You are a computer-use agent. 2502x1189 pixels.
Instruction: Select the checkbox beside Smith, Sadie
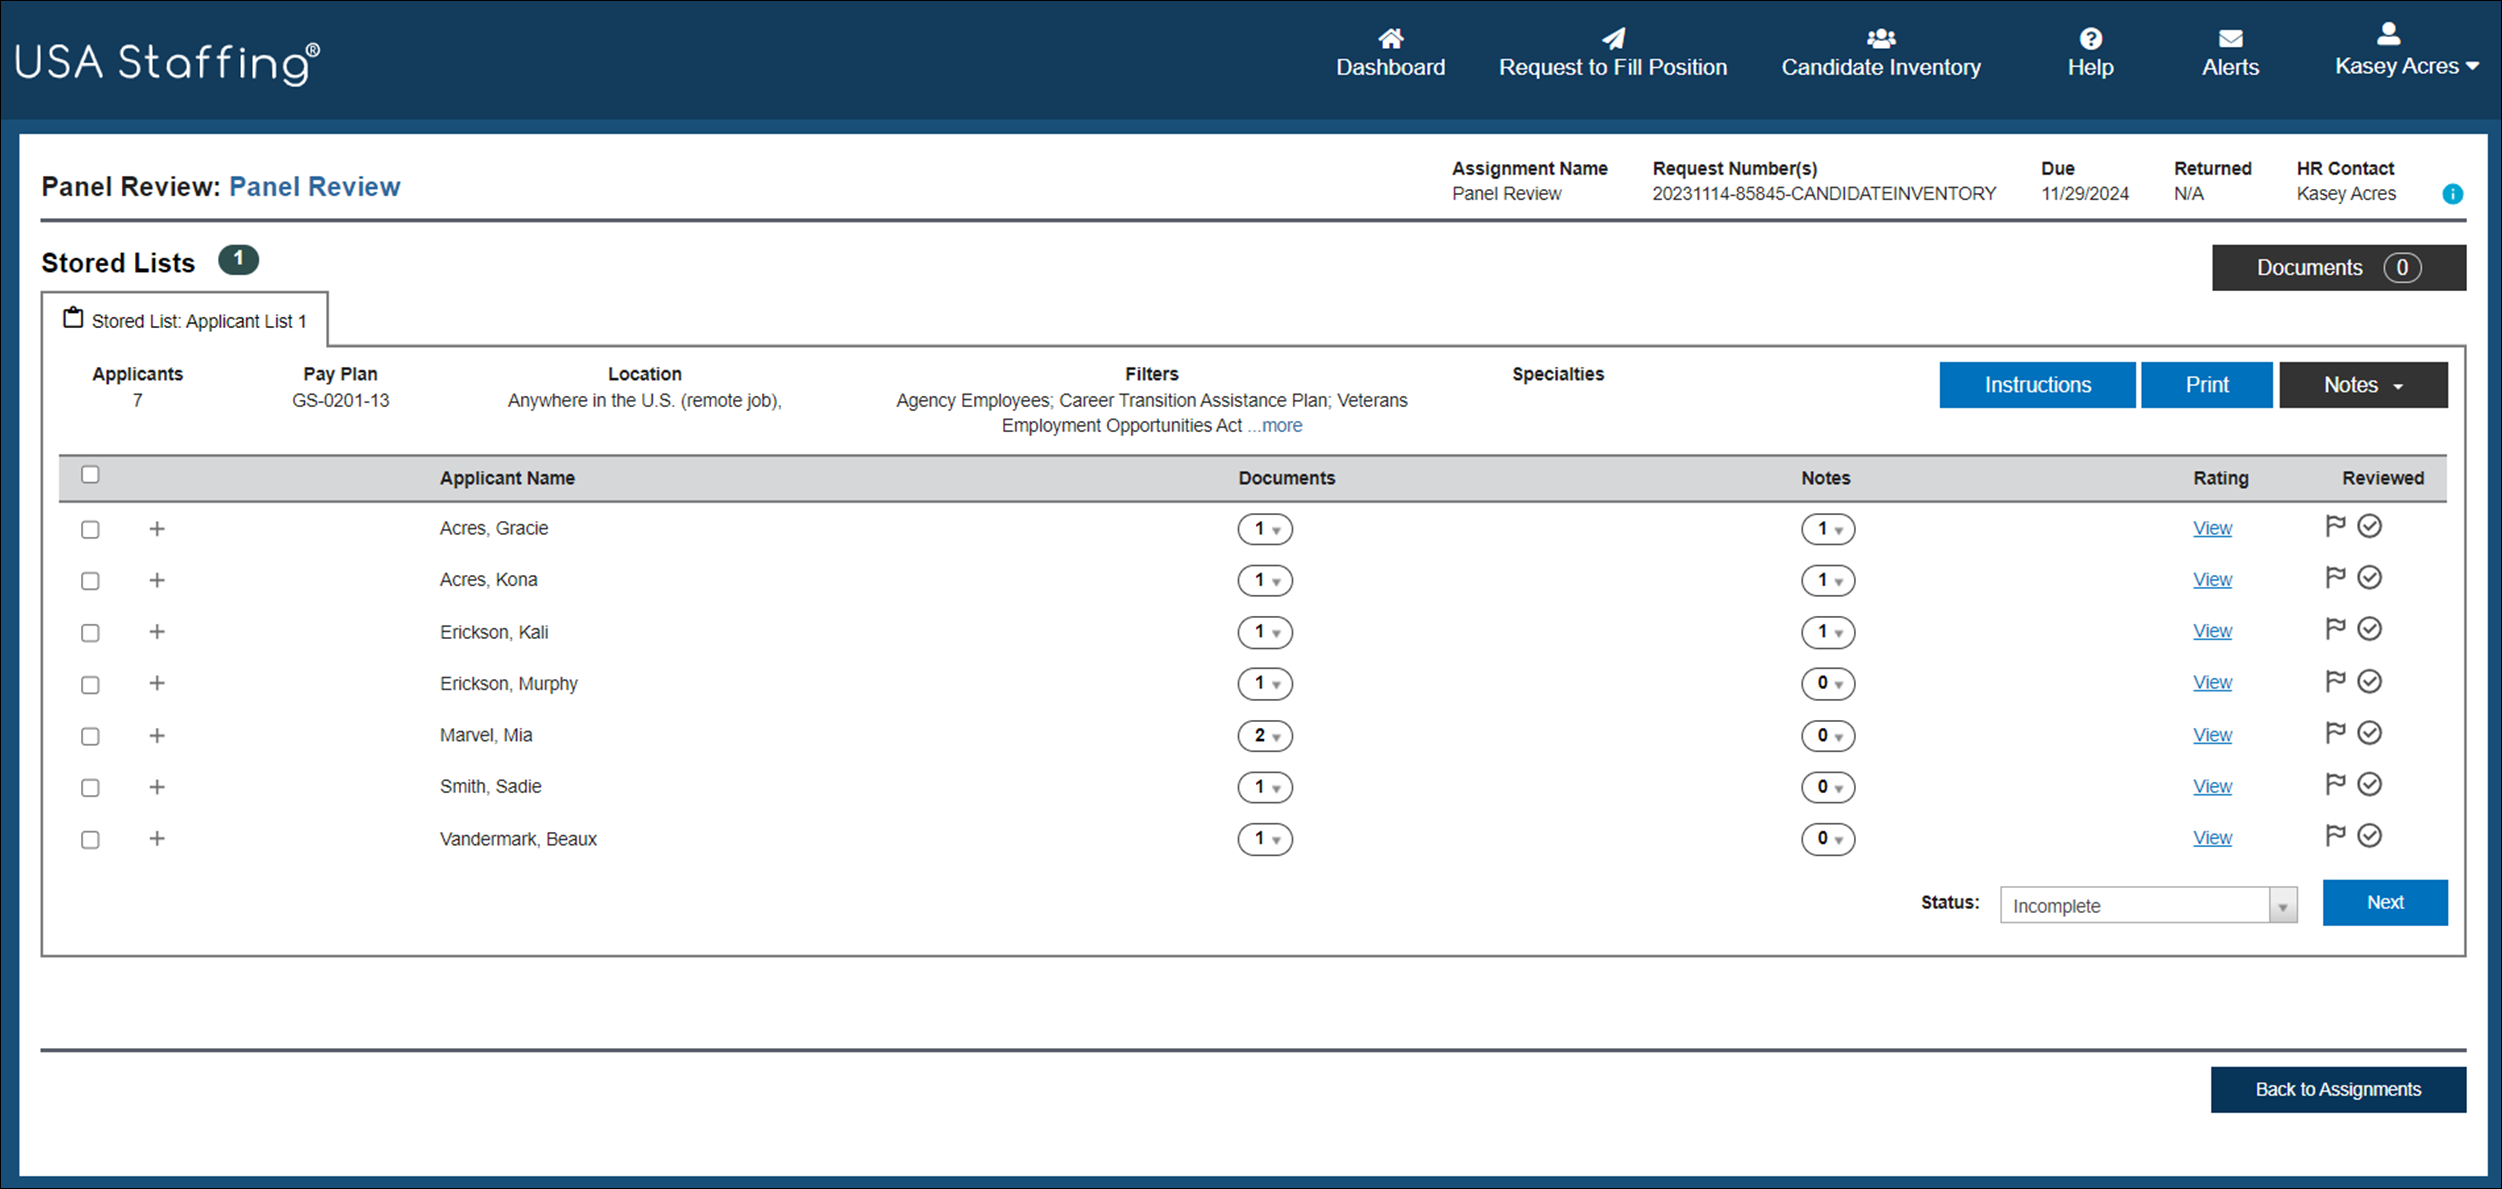tap(90, 787)
